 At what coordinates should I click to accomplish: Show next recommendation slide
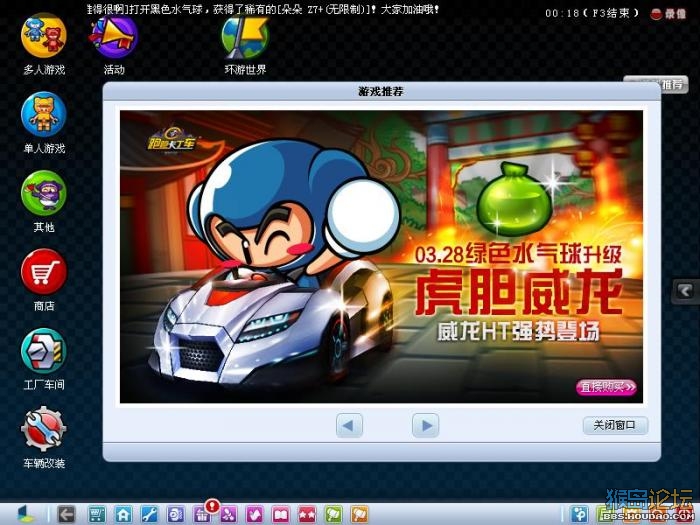[x=425, y=425]
